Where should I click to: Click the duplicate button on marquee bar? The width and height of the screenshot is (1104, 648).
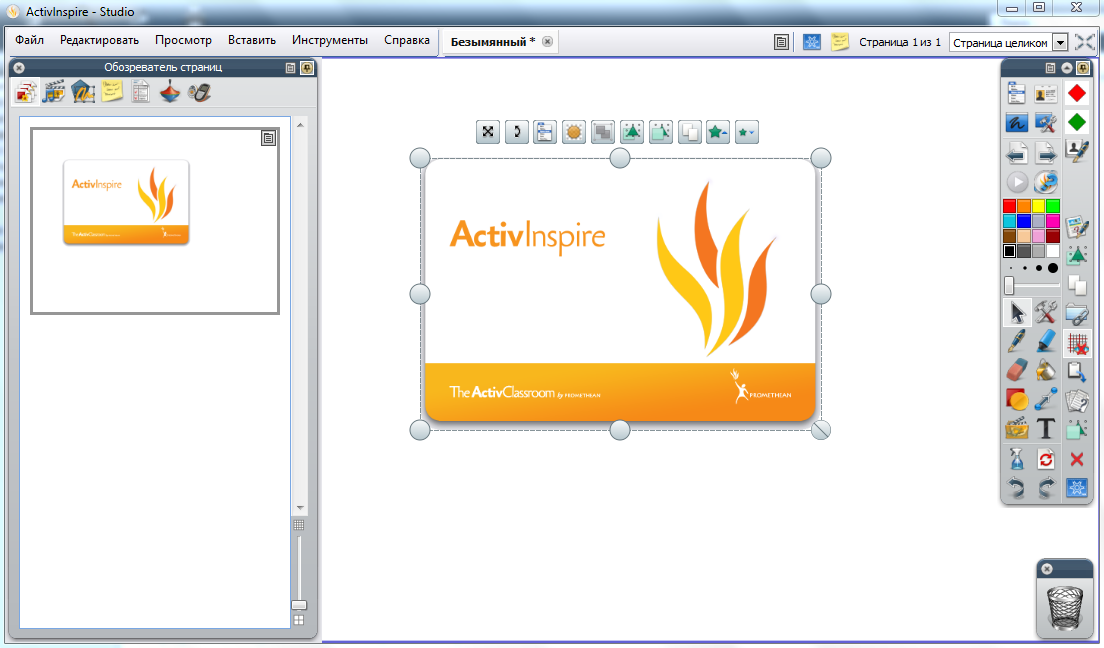coord(689,132)
